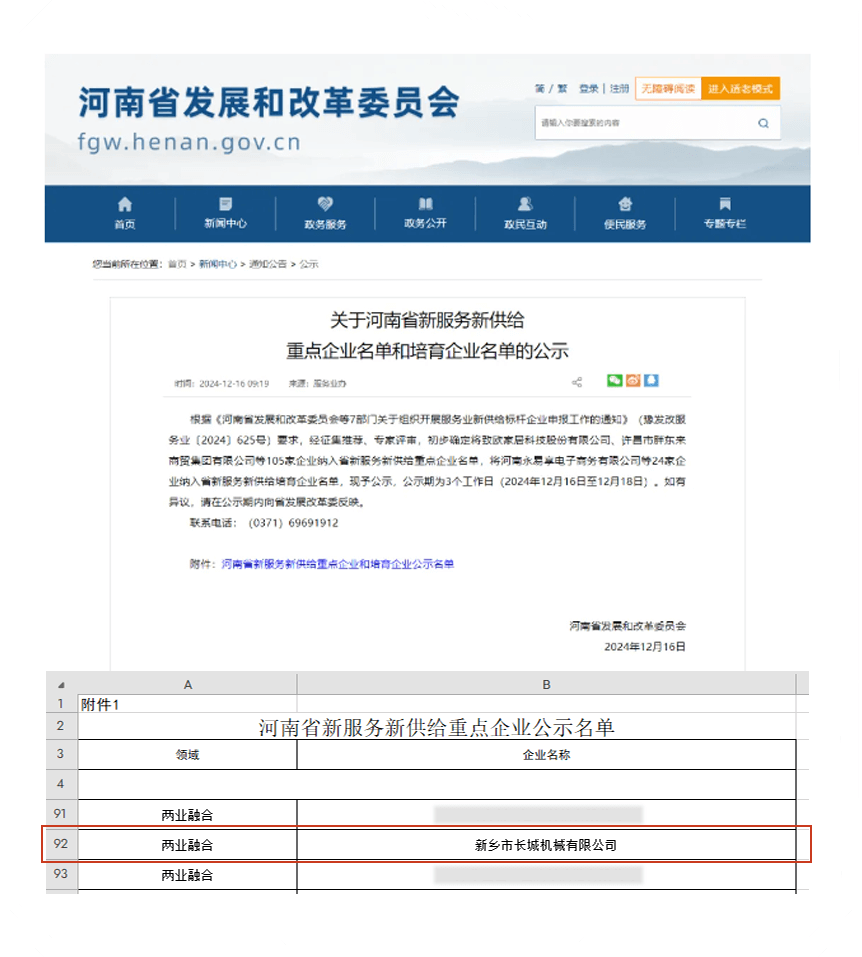The width and height of the screenshot is (862, 957).
Task: Click the site search input field
Action: 640,123
